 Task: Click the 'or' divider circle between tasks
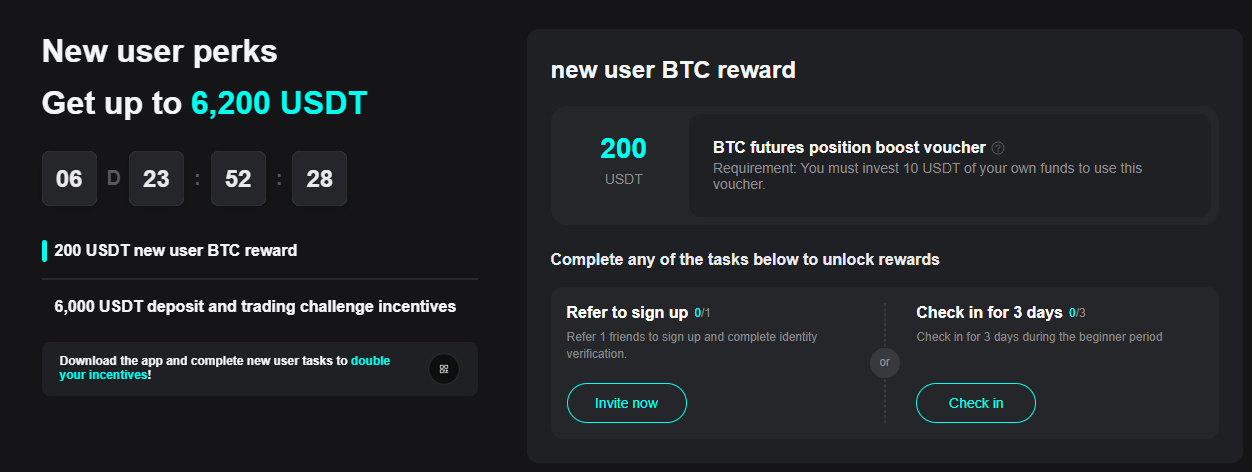coord(884,362)
